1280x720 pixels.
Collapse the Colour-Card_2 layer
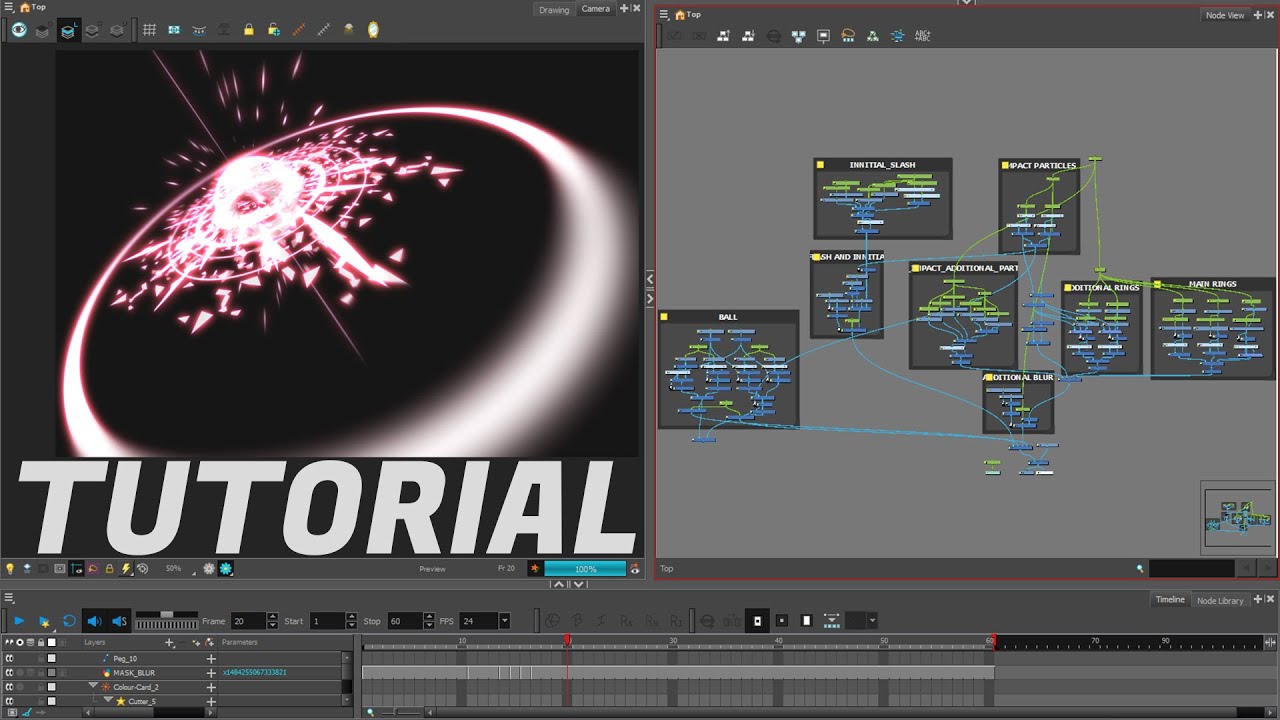[93, 686]
